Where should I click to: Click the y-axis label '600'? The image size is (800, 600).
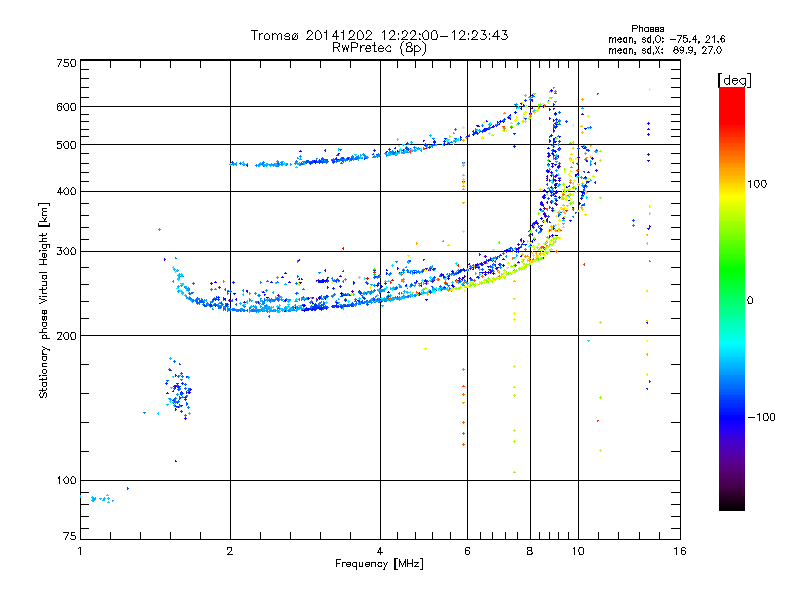(66, 107)
